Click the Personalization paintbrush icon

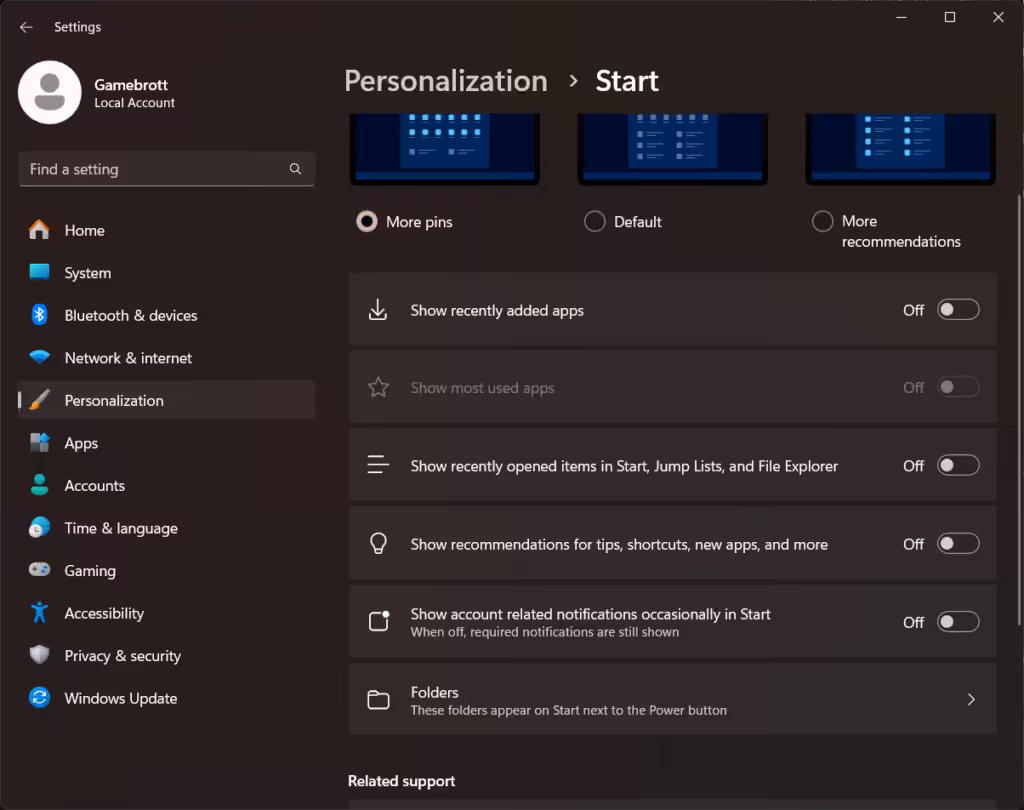(x=39, y=400)
